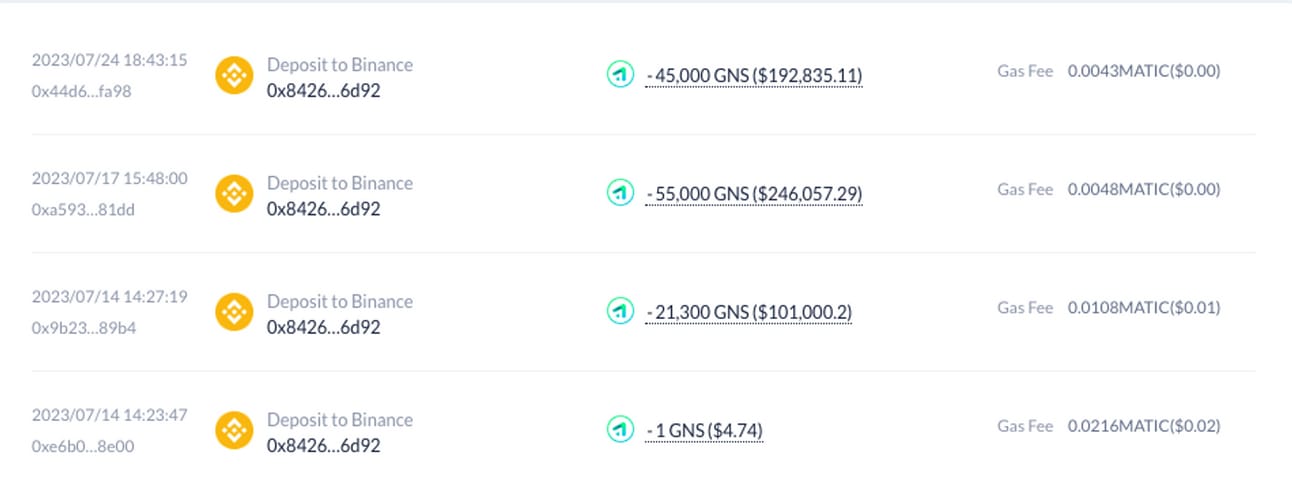
Task: Open transaction hash 0x9b23...89b4
Action: 83,327
